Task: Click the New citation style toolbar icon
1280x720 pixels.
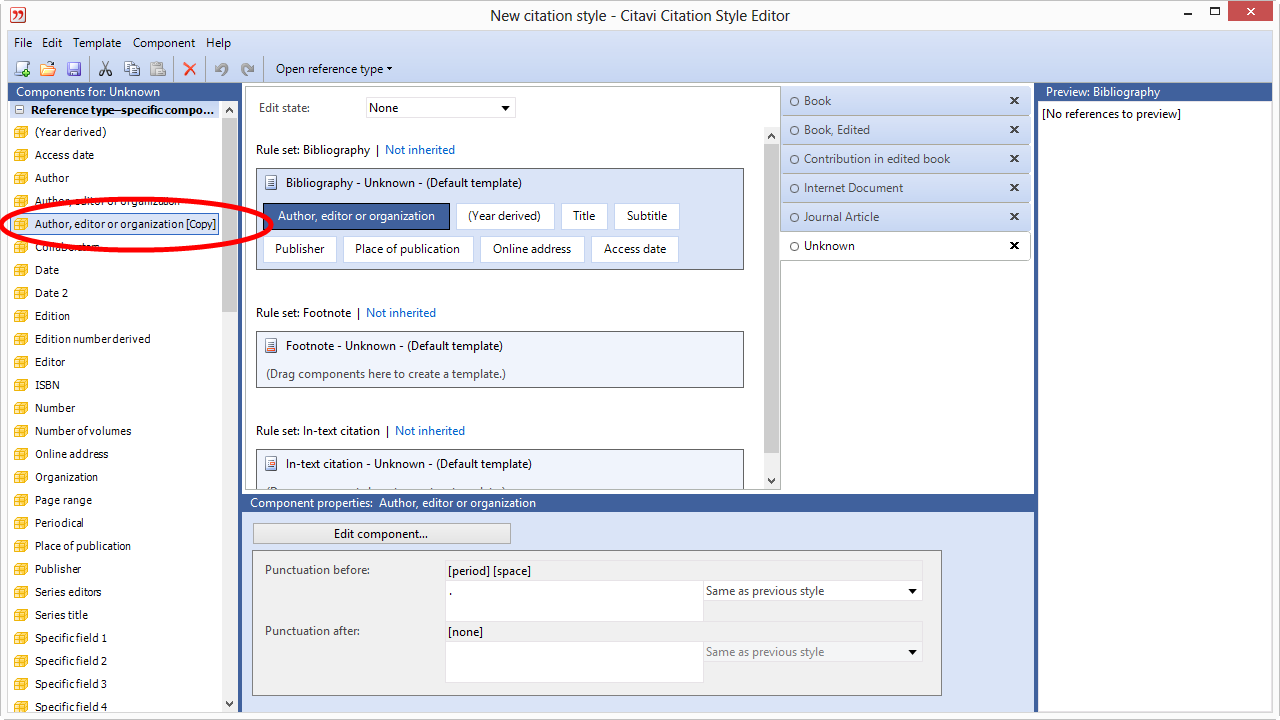Action: tap(22, 69)
